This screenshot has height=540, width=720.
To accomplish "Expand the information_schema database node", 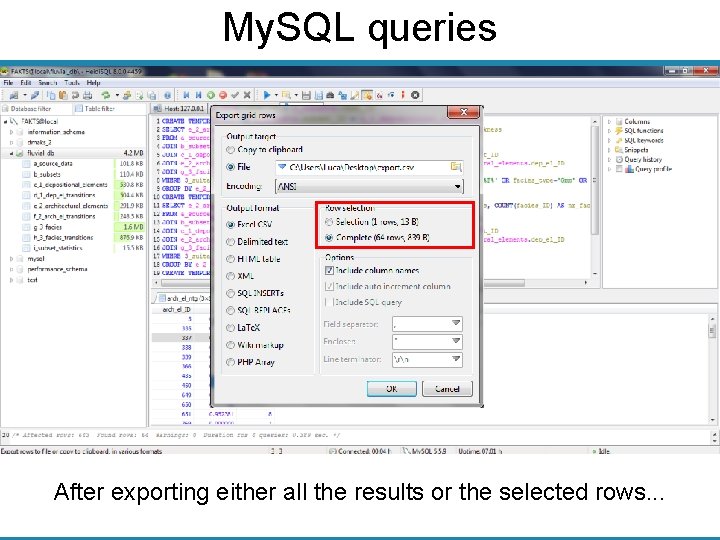I will point(11,132).
